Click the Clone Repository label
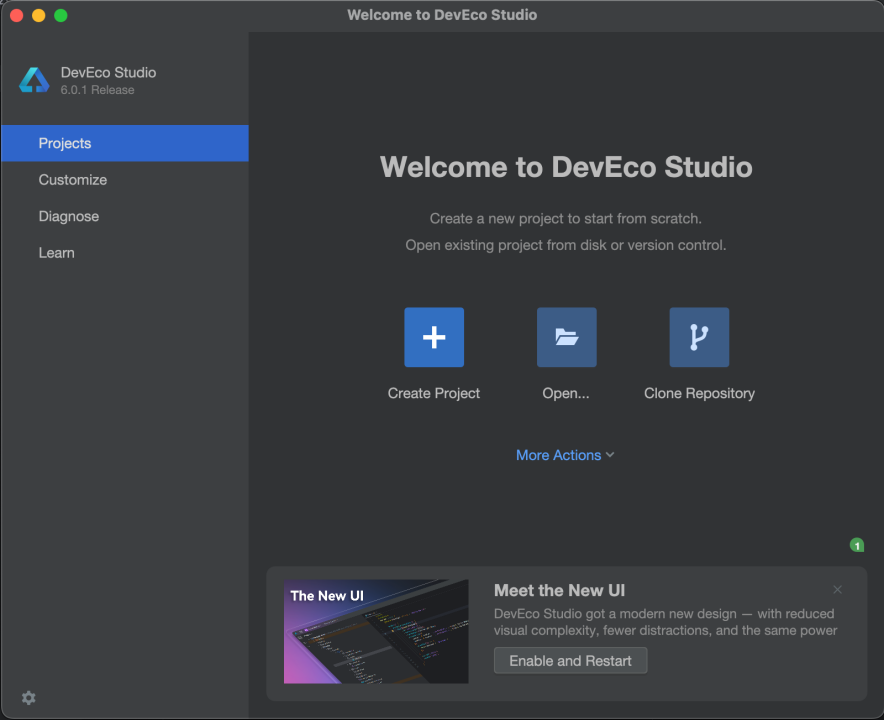The height and width of the screenshot is (720, 884). click(699, 393)
